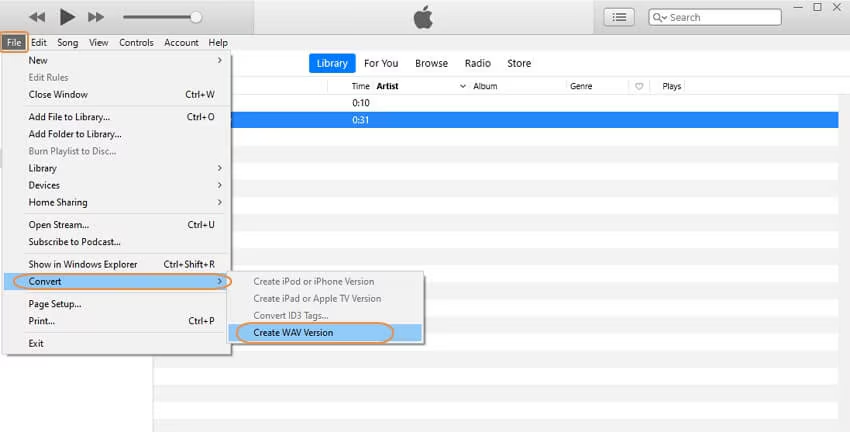Maximize the iTunes window

tap(817, 7)
